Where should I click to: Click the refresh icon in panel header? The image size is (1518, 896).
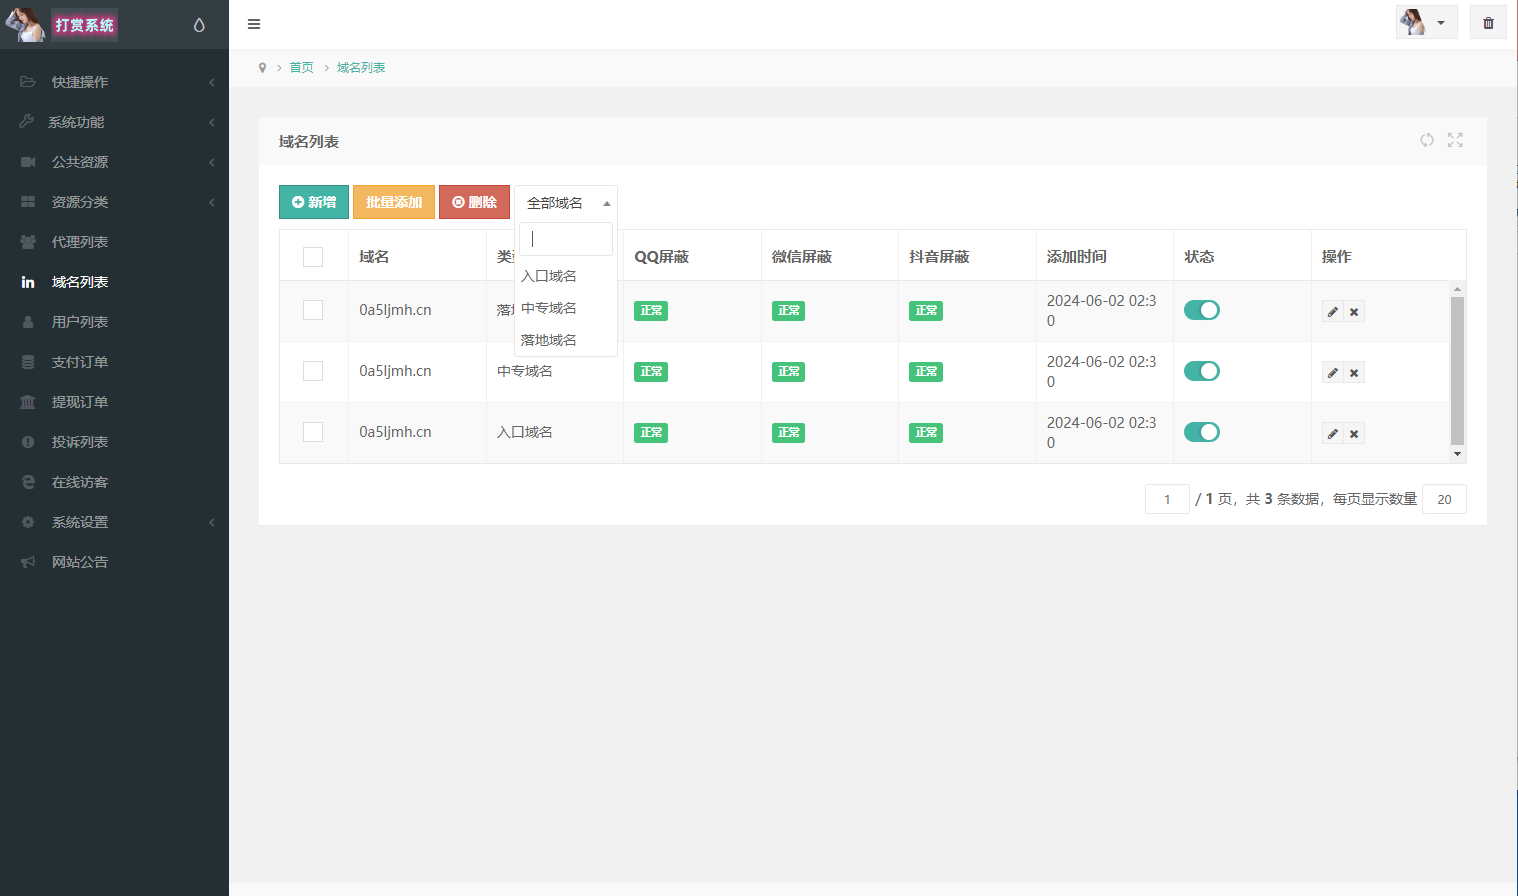[x=1427, y=140]
